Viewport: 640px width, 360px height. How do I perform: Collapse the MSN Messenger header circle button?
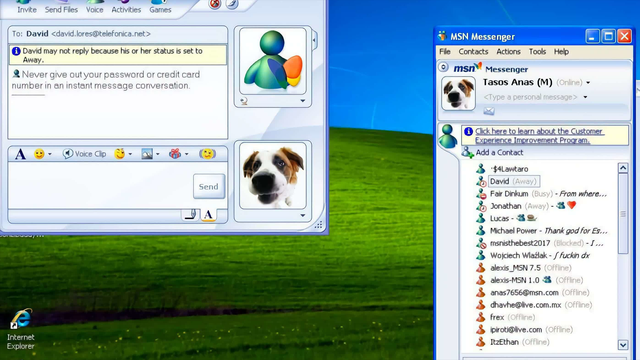[443, 67]
